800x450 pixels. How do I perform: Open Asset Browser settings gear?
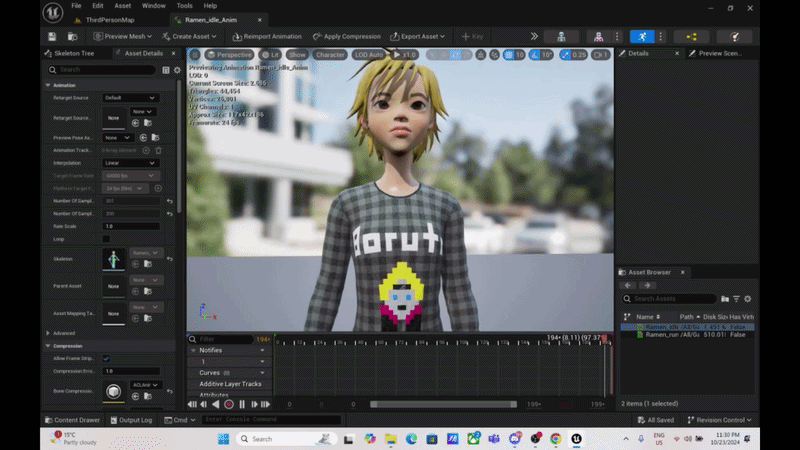[747, 299]
